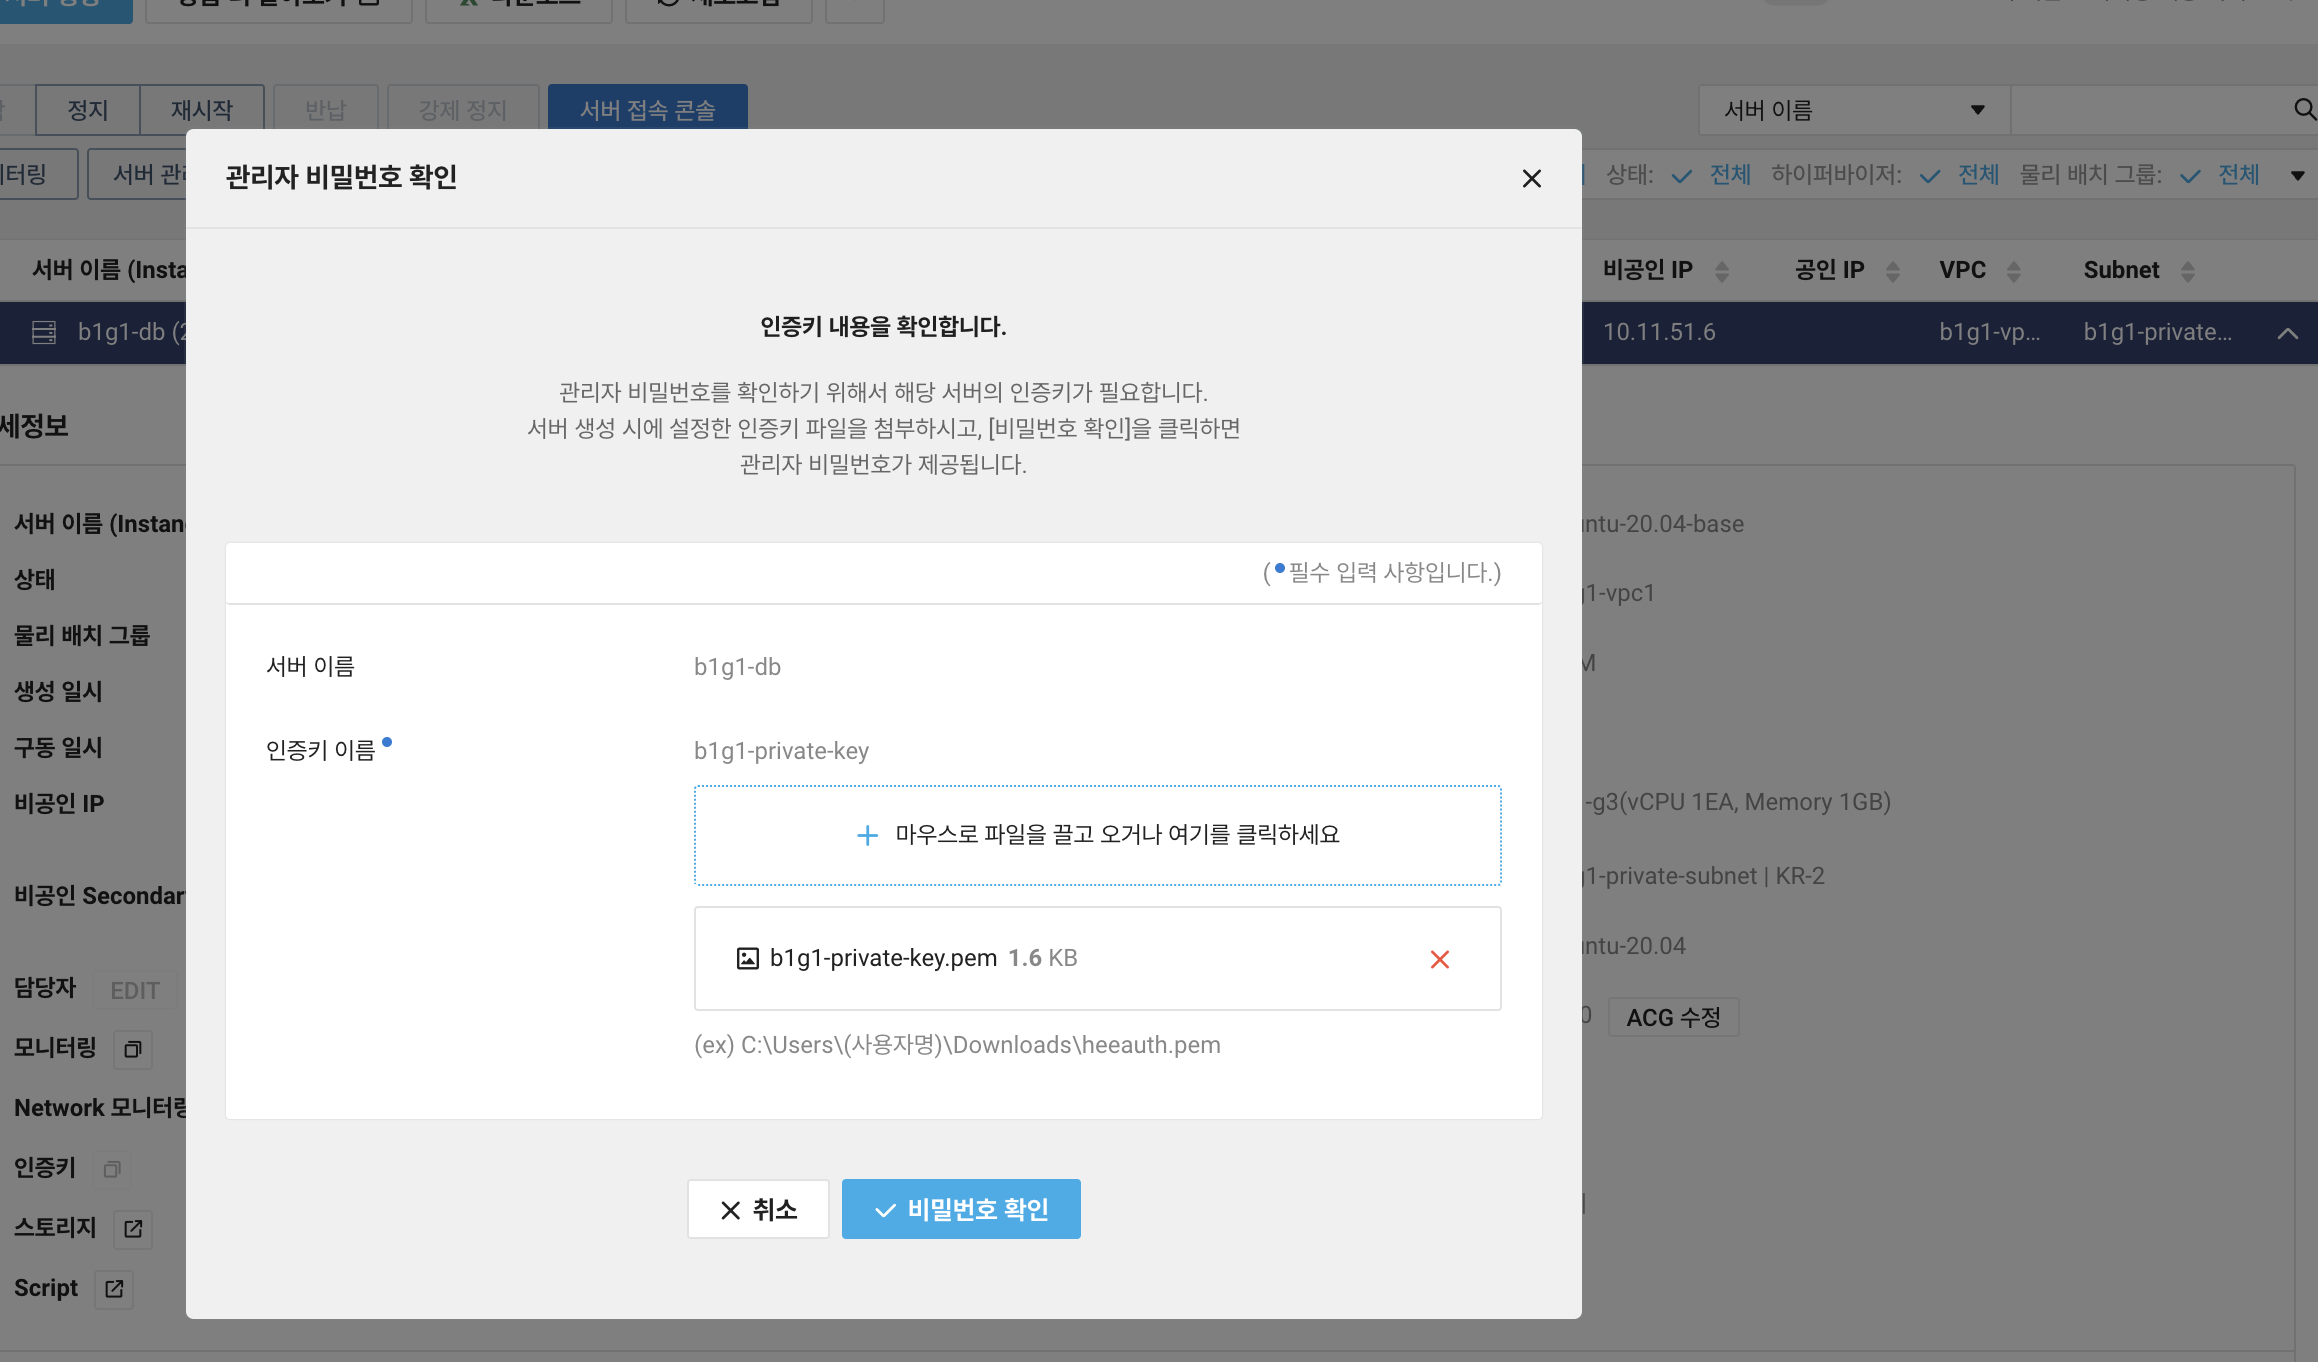
Task: Click the ACG 수정 button
Action: click(1673, 1017)
